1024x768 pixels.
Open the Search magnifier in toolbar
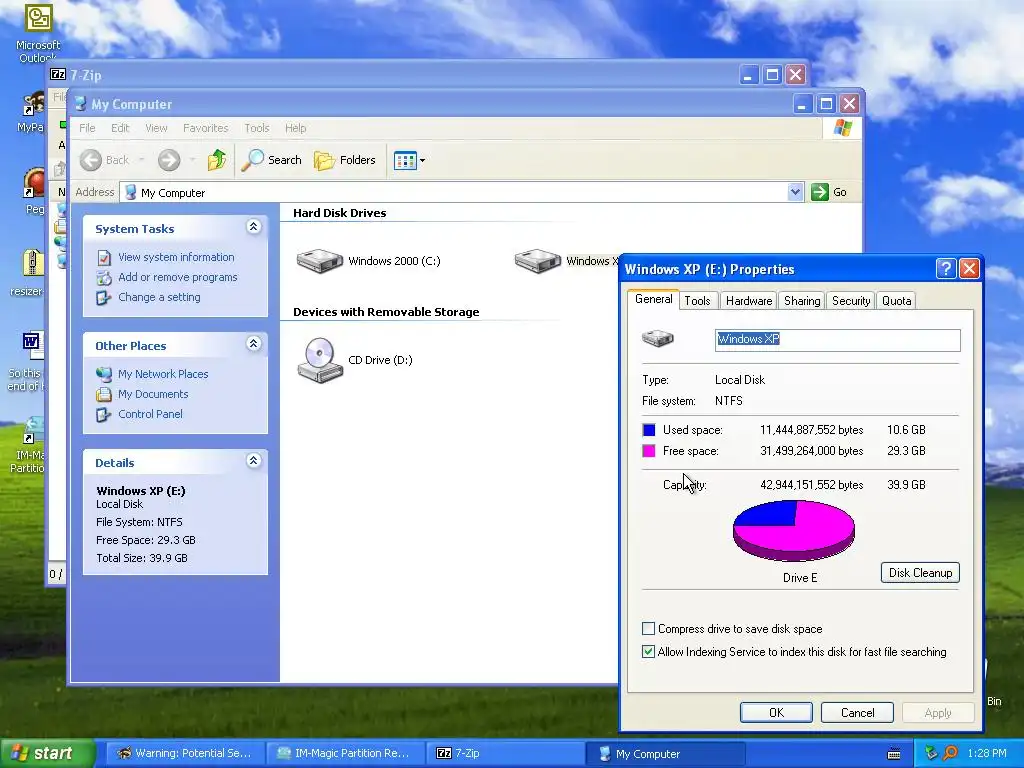click(x=253, y=160)
